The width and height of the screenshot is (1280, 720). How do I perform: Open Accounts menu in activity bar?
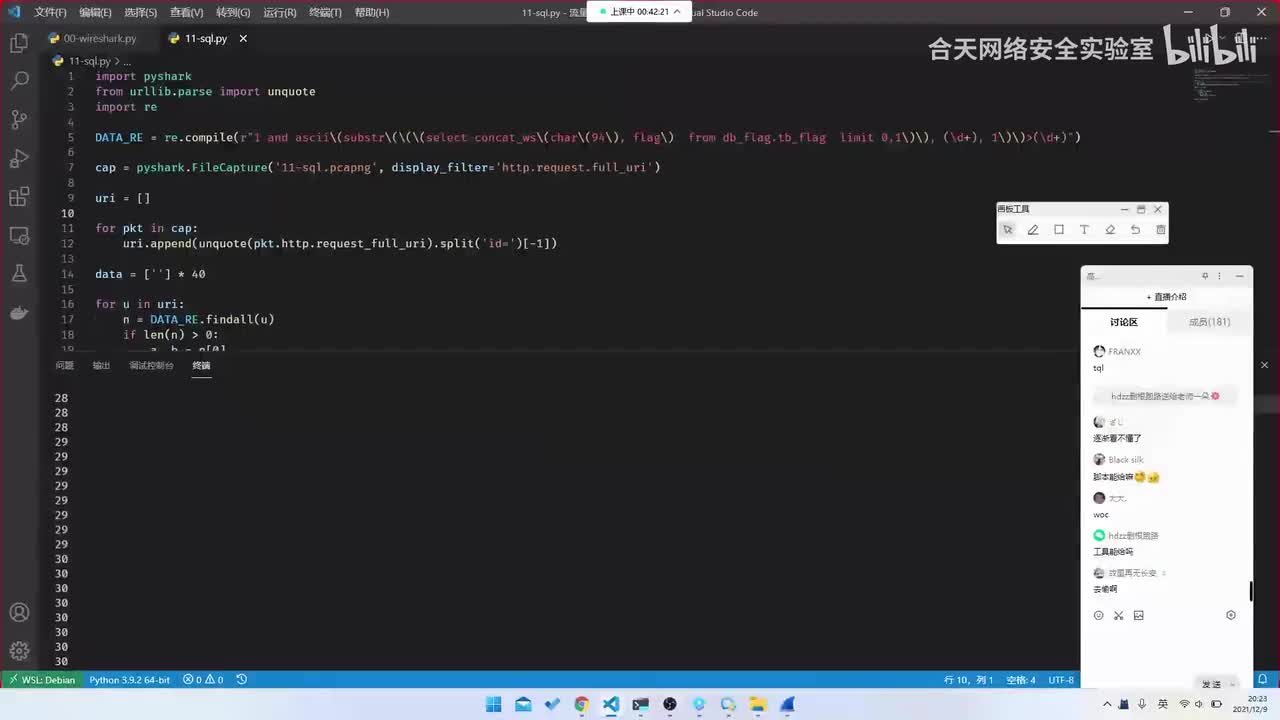pyautogui.click(x=19, y=612)
